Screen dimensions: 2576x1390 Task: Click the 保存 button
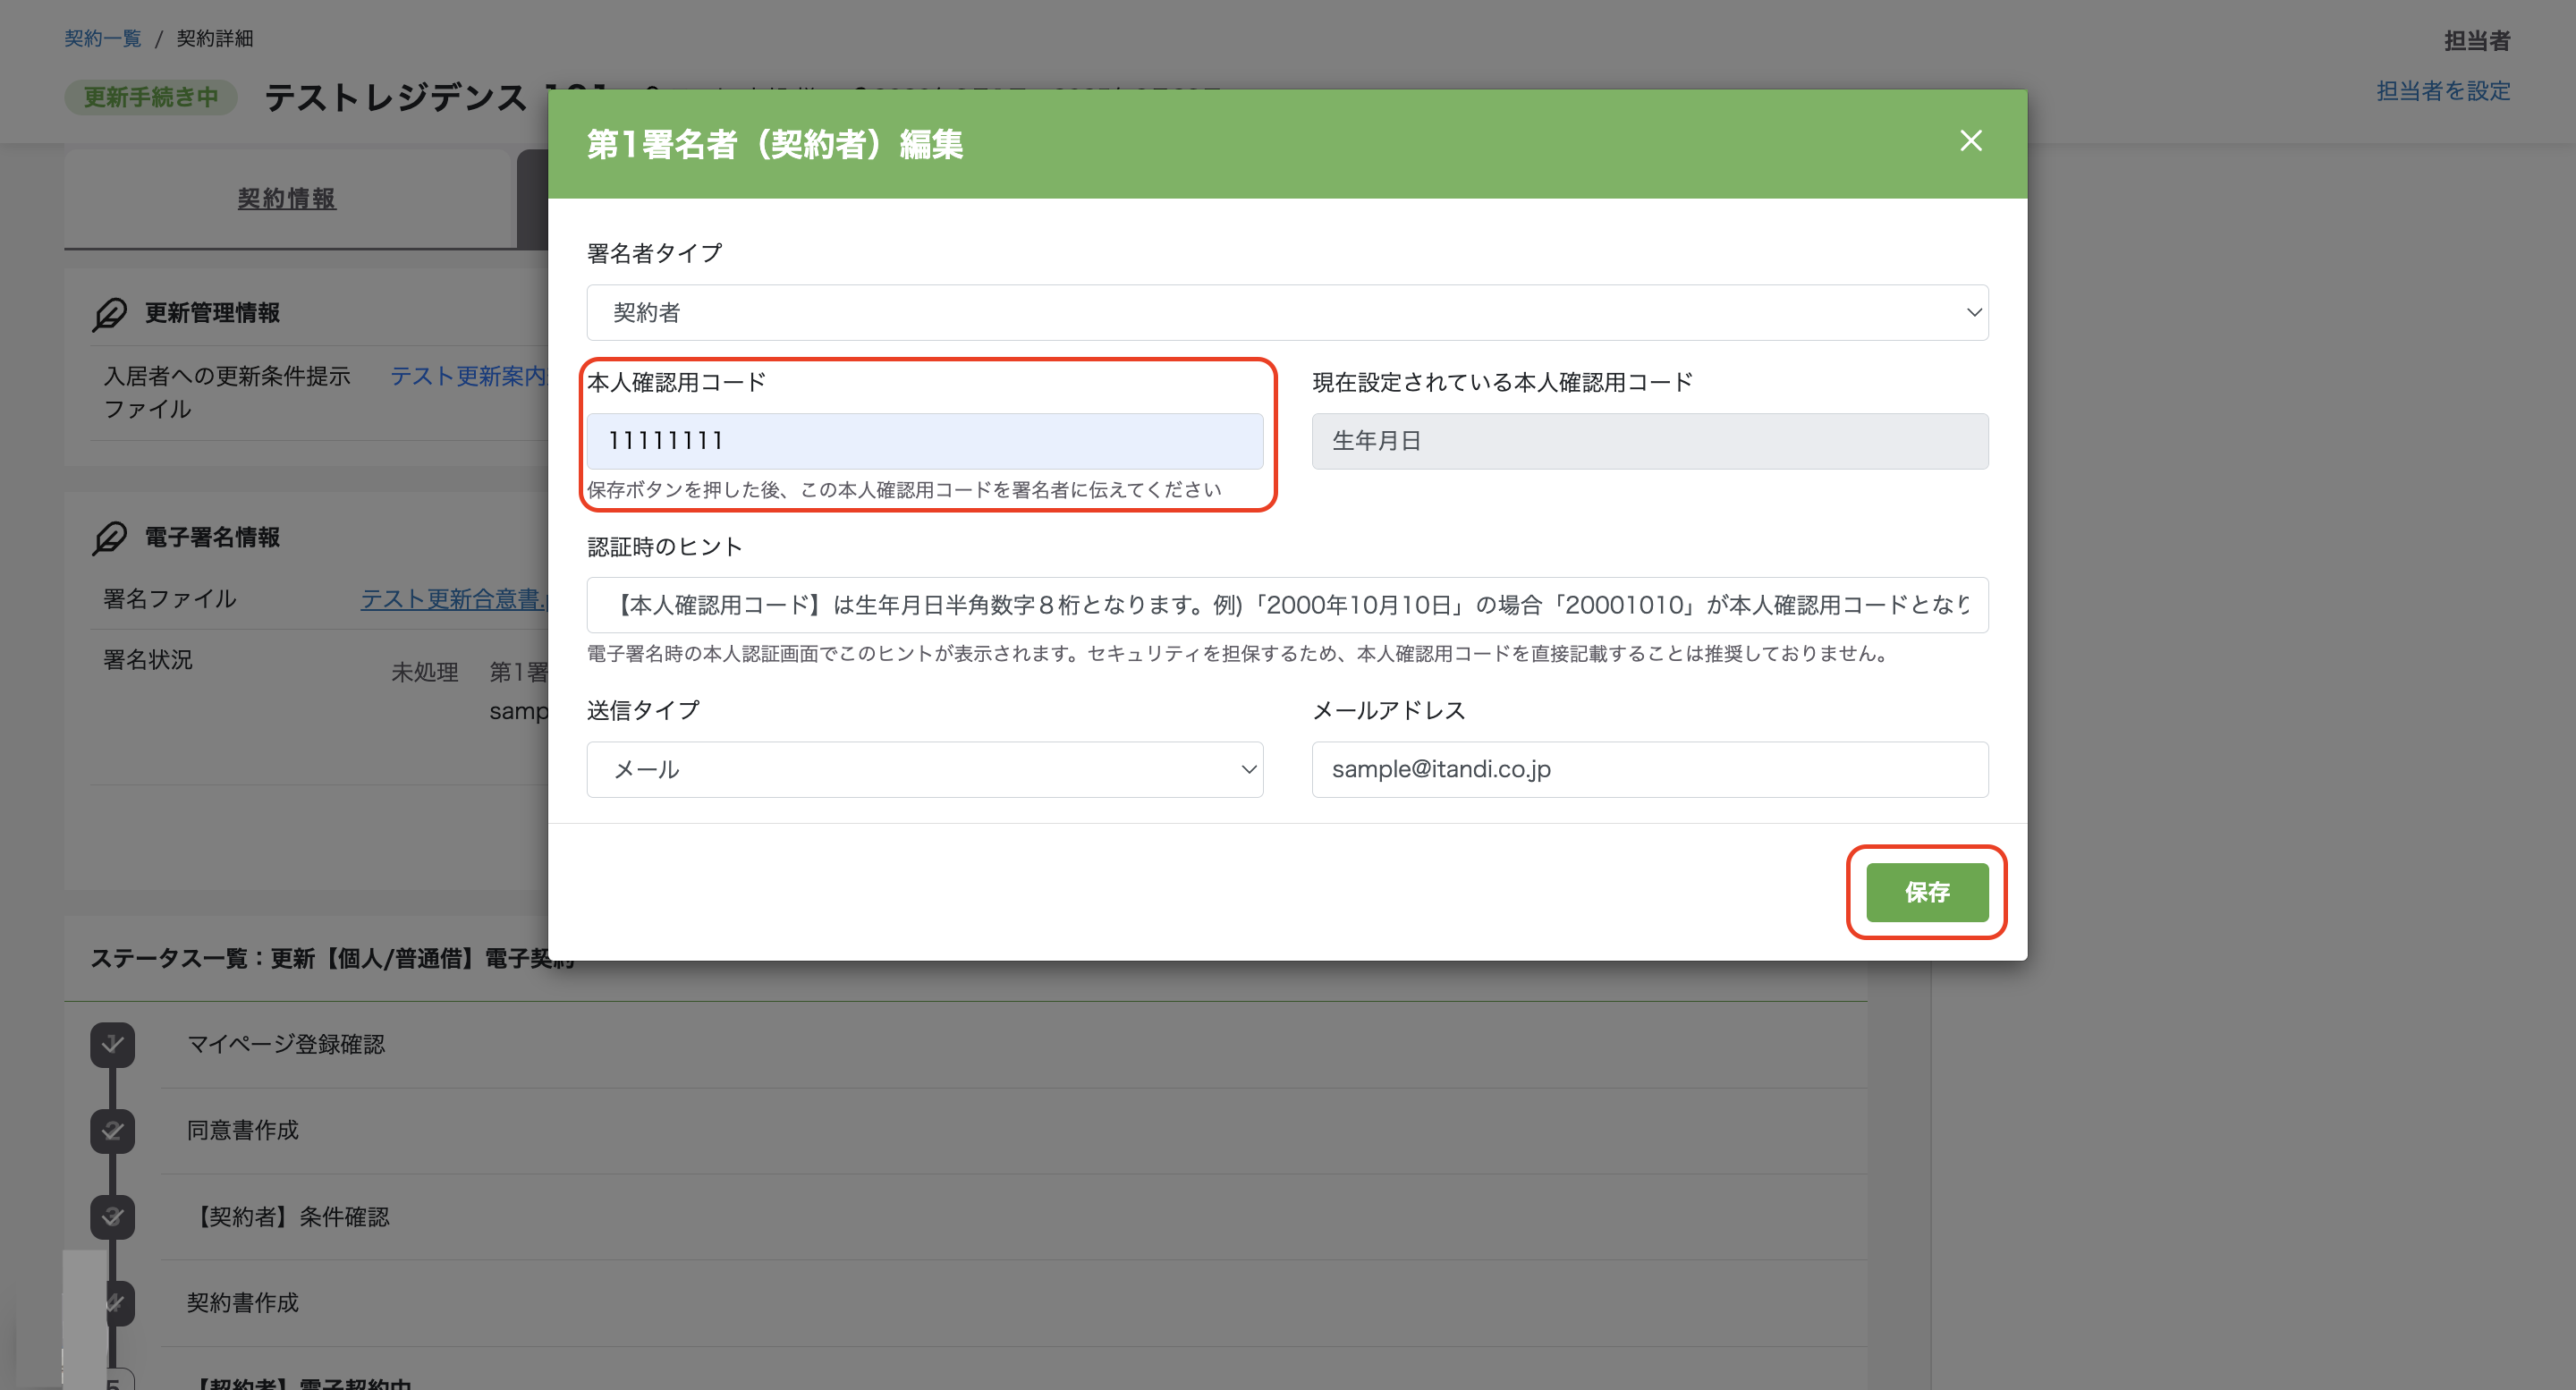click(1926, 892)
